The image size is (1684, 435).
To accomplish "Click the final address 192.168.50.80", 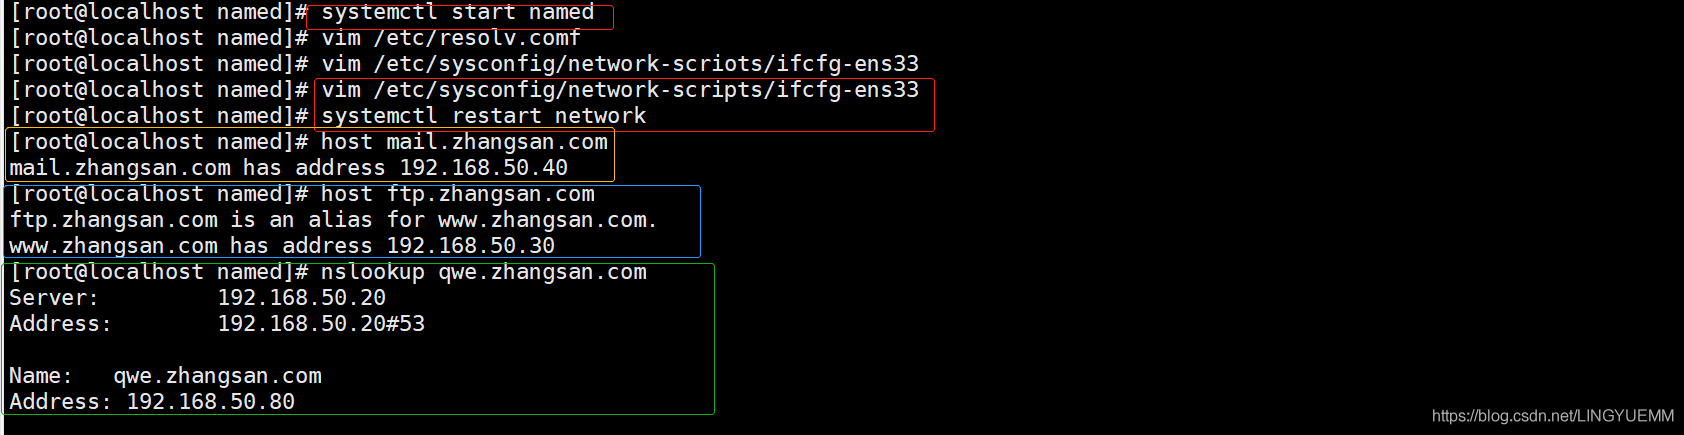I will click(x=211, y=403).
